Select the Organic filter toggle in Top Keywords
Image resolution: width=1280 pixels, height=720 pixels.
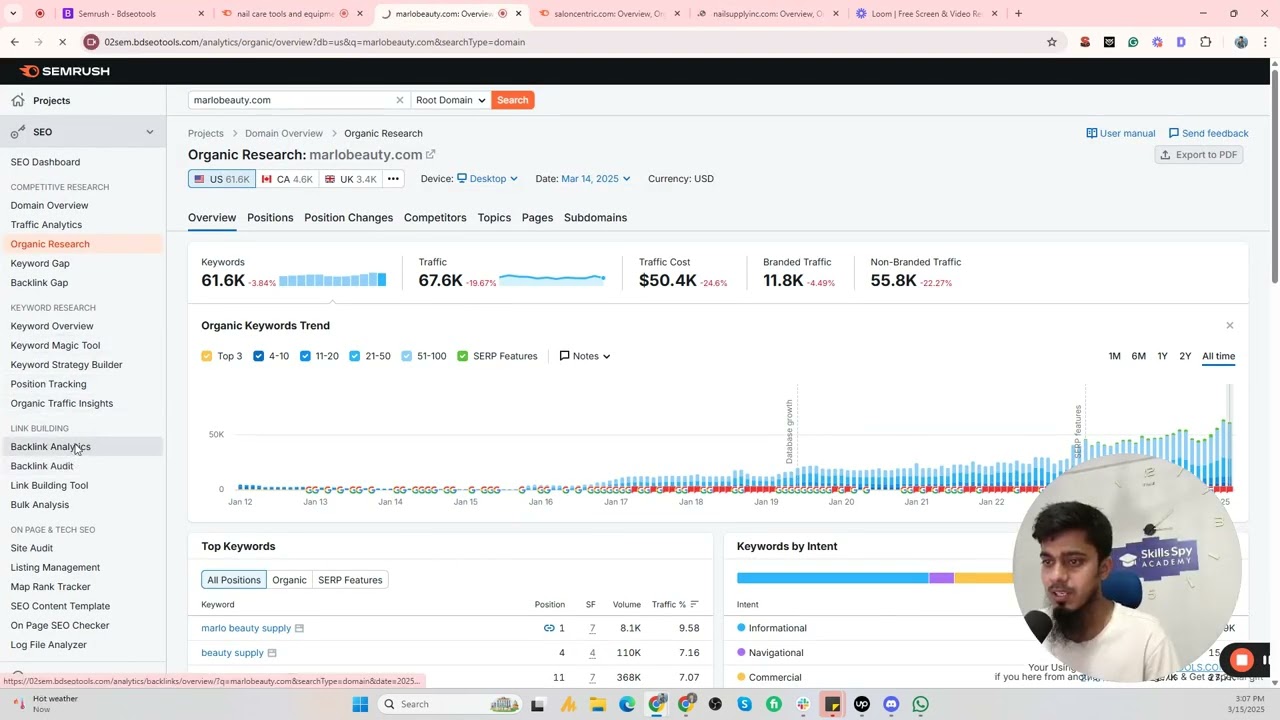[289, 580]
